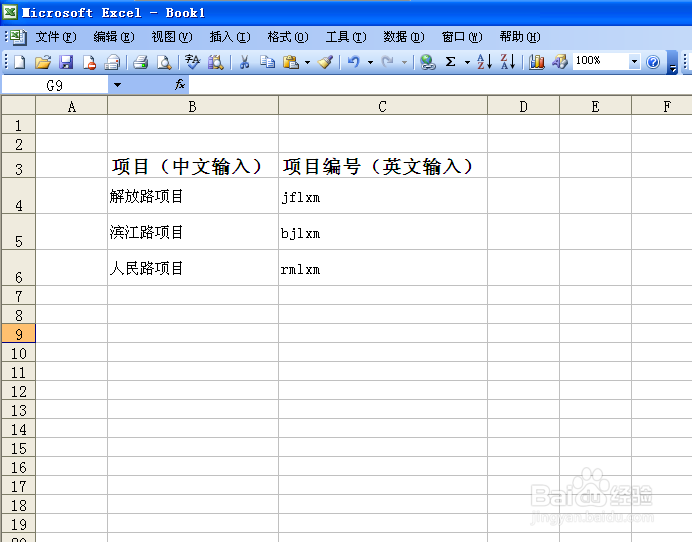Open the Name Box dropdown arrow
This screenshot has height=542, width=692.
pos(117,85)
